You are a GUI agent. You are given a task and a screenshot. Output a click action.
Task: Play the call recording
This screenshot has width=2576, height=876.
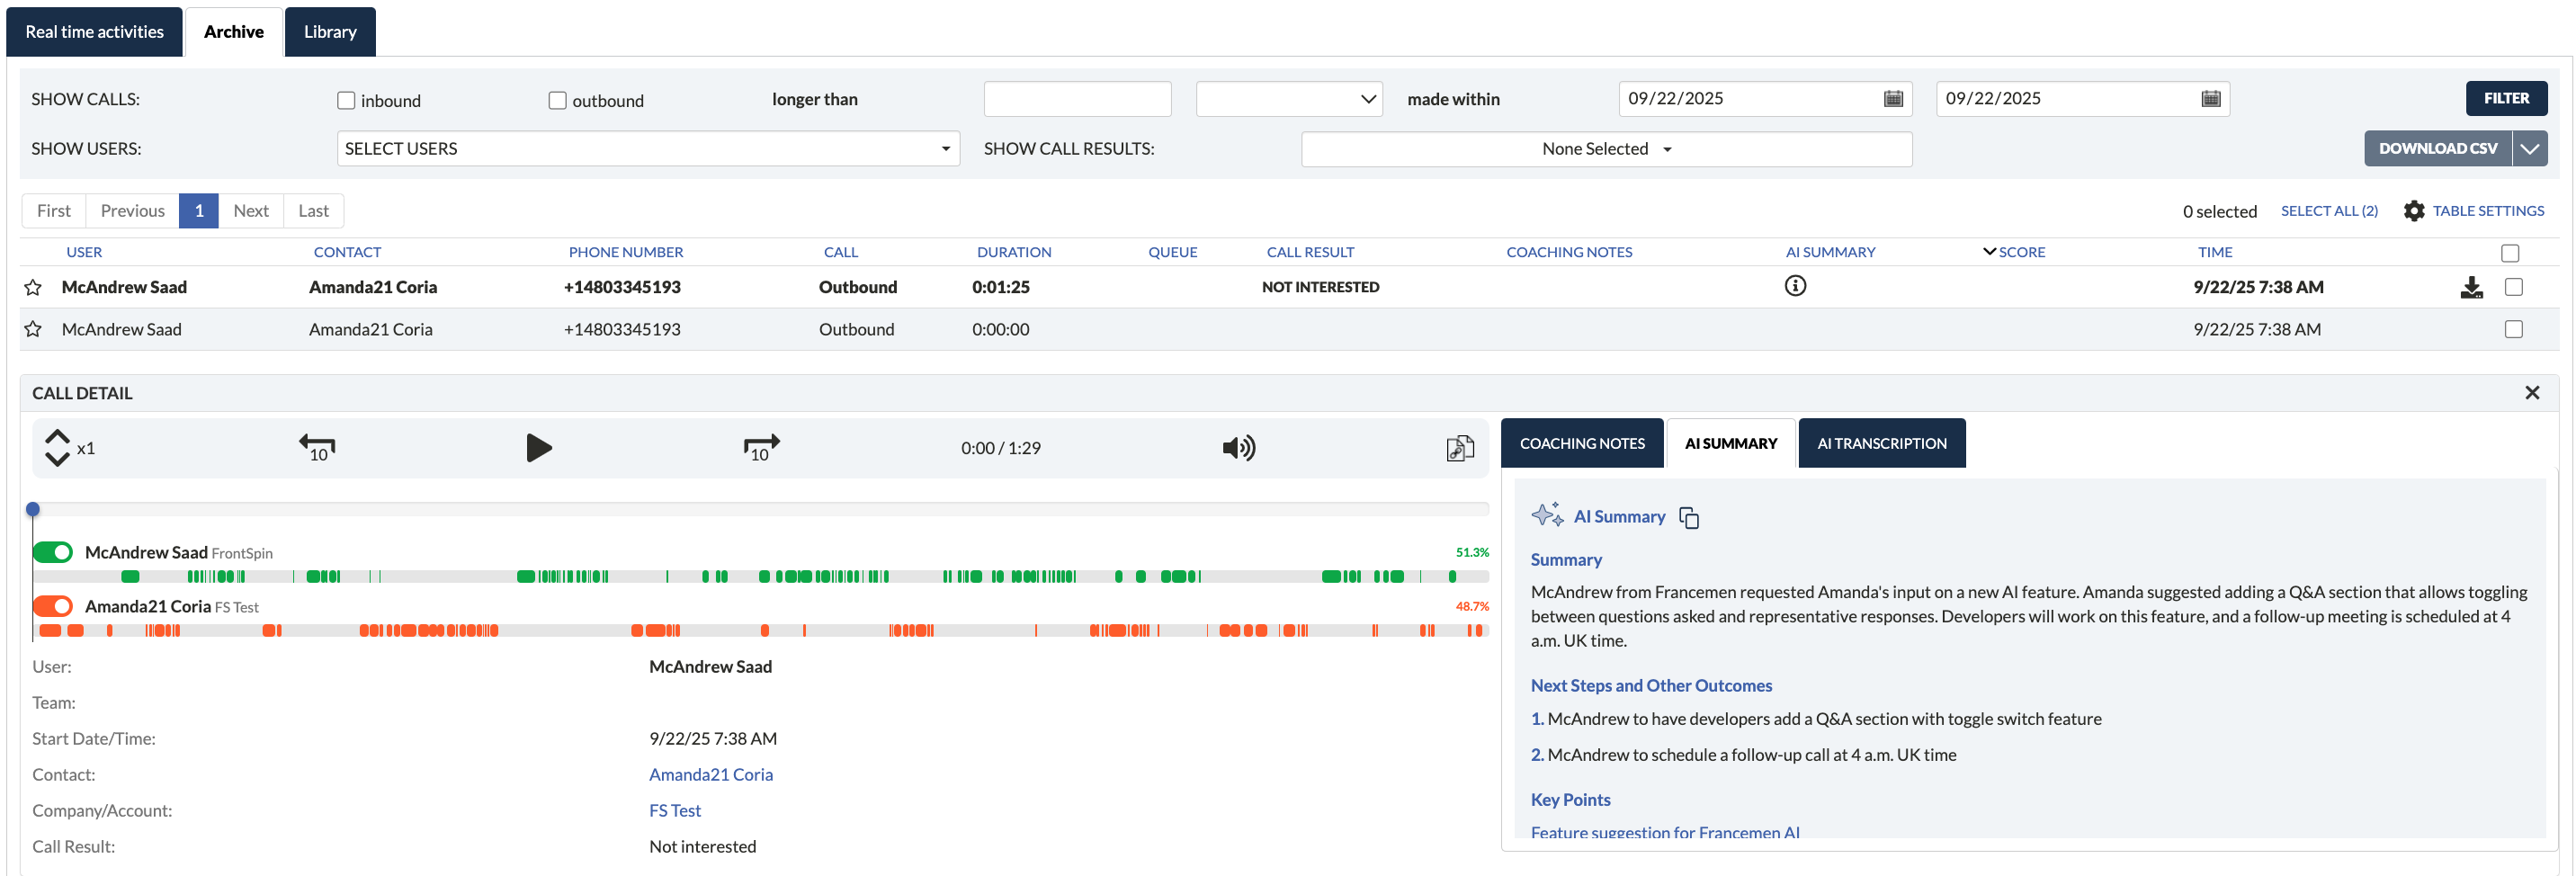tap(539, 448)
